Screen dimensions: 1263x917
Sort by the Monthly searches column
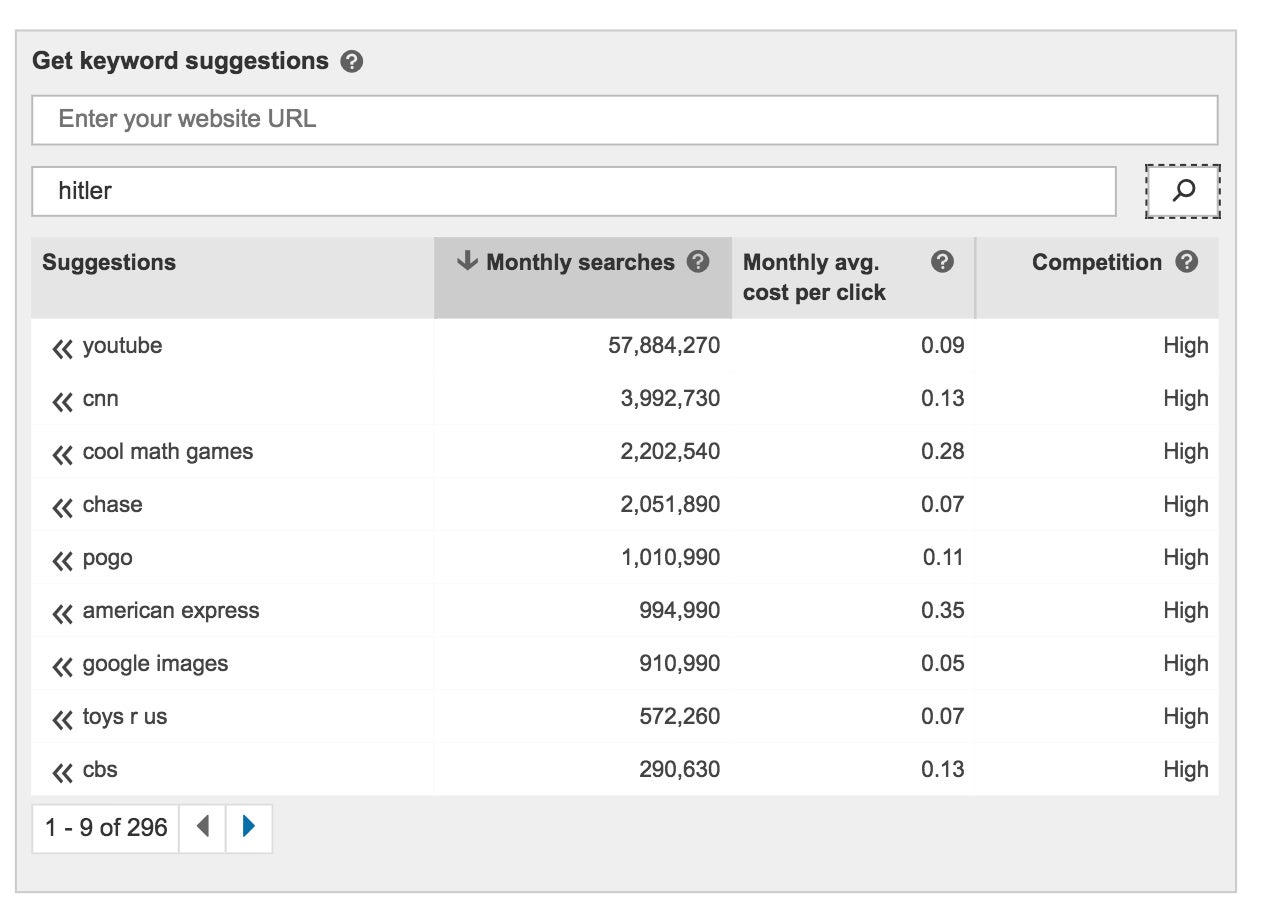[583, 277]
